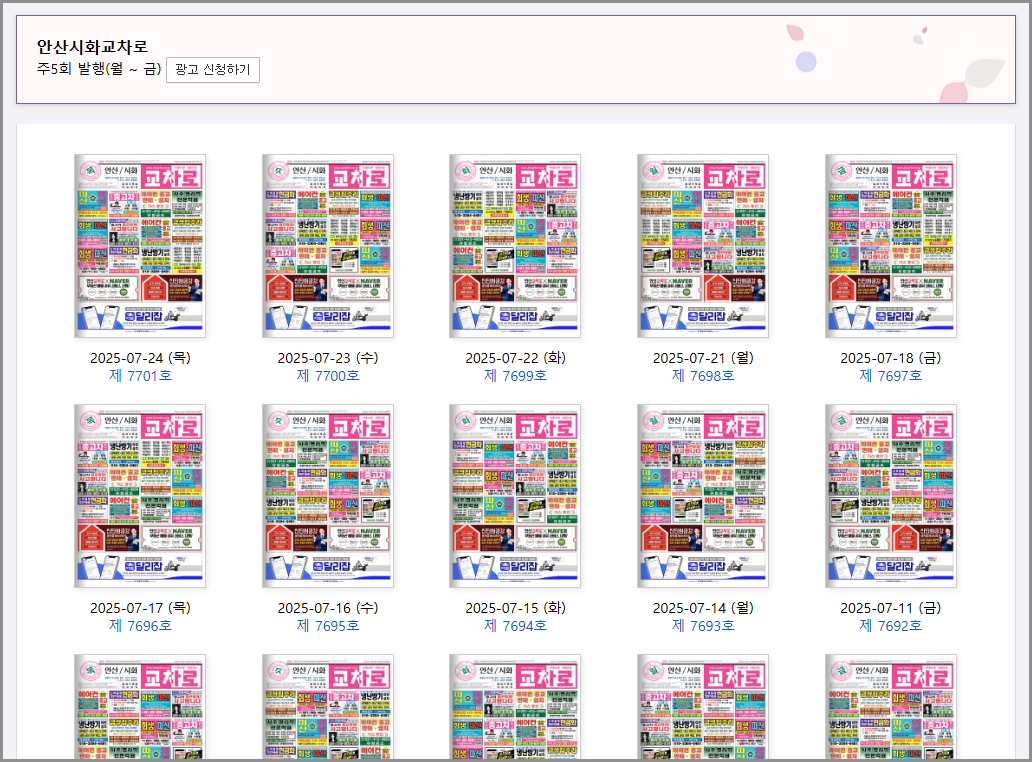Image resolution: width=1032 pixels, height=762 pixels.
Task: Open issue link 제 7698호
Action: click(x=703, y=376)
